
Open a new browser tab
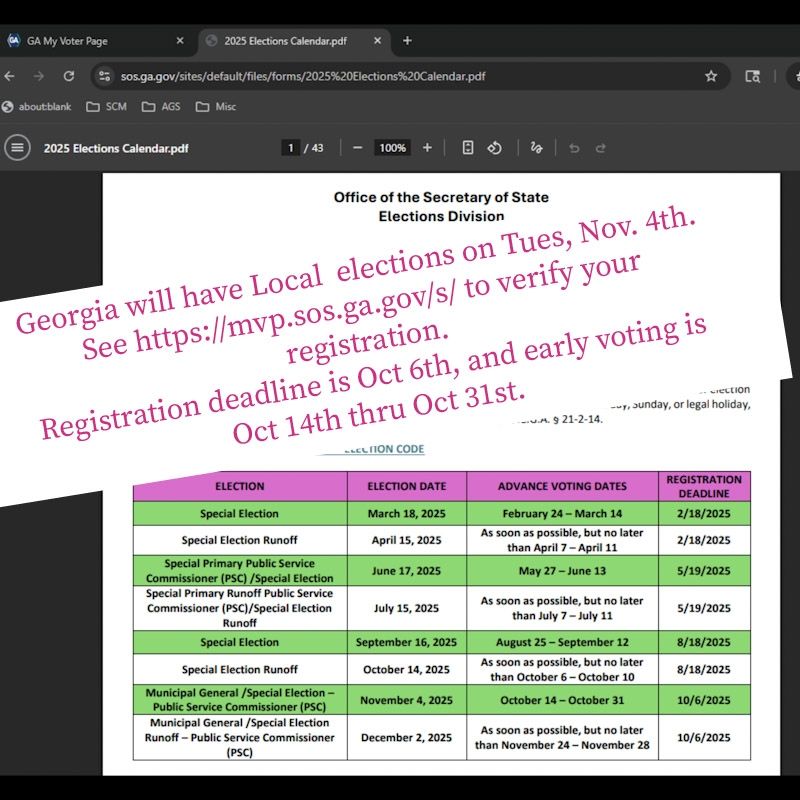pos(407,40)
